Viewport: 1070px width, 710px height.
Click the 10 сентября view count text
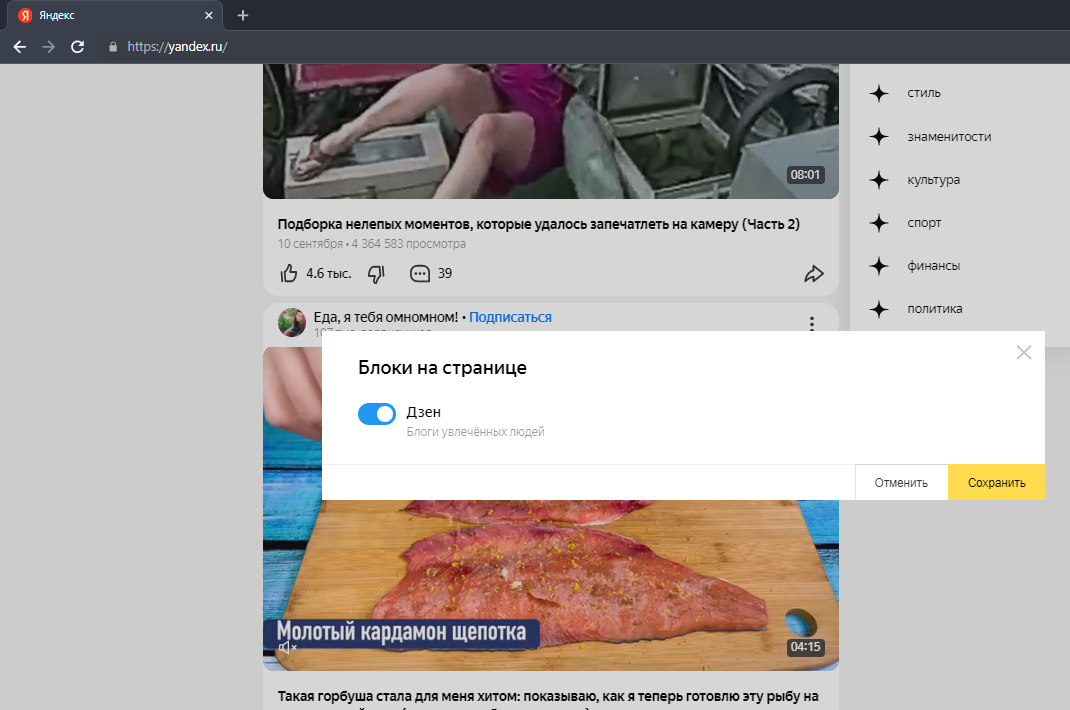coord(371,244)
